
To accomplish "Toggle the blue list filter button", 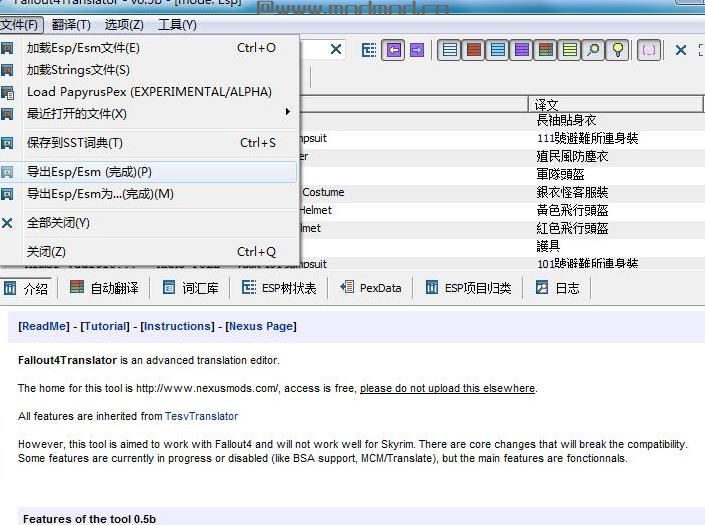I will click(x=498, y=50).
